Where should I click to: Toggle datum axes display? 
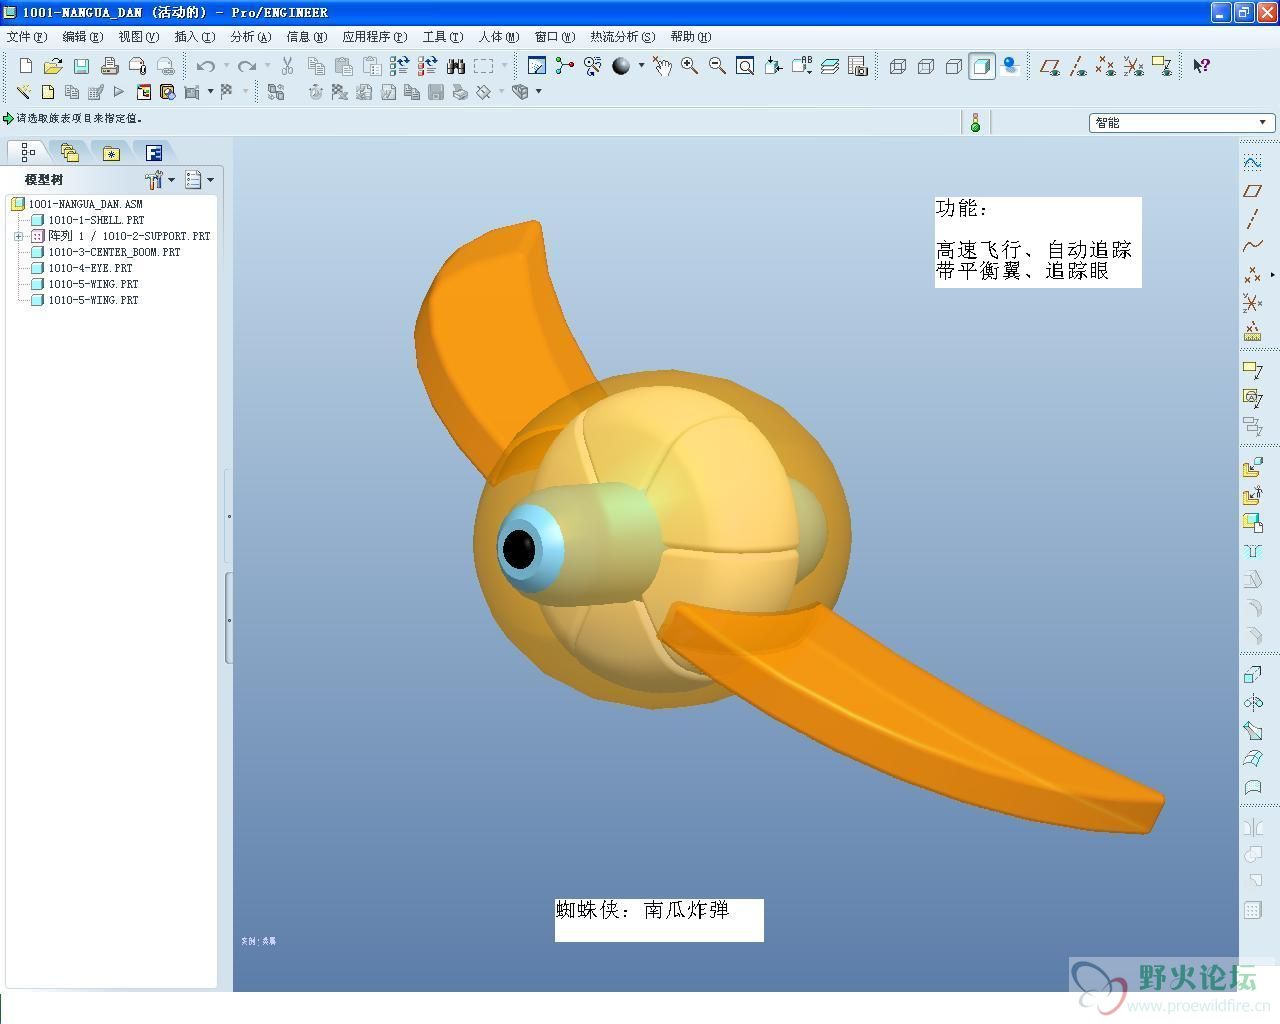[x=1078, y=66]
